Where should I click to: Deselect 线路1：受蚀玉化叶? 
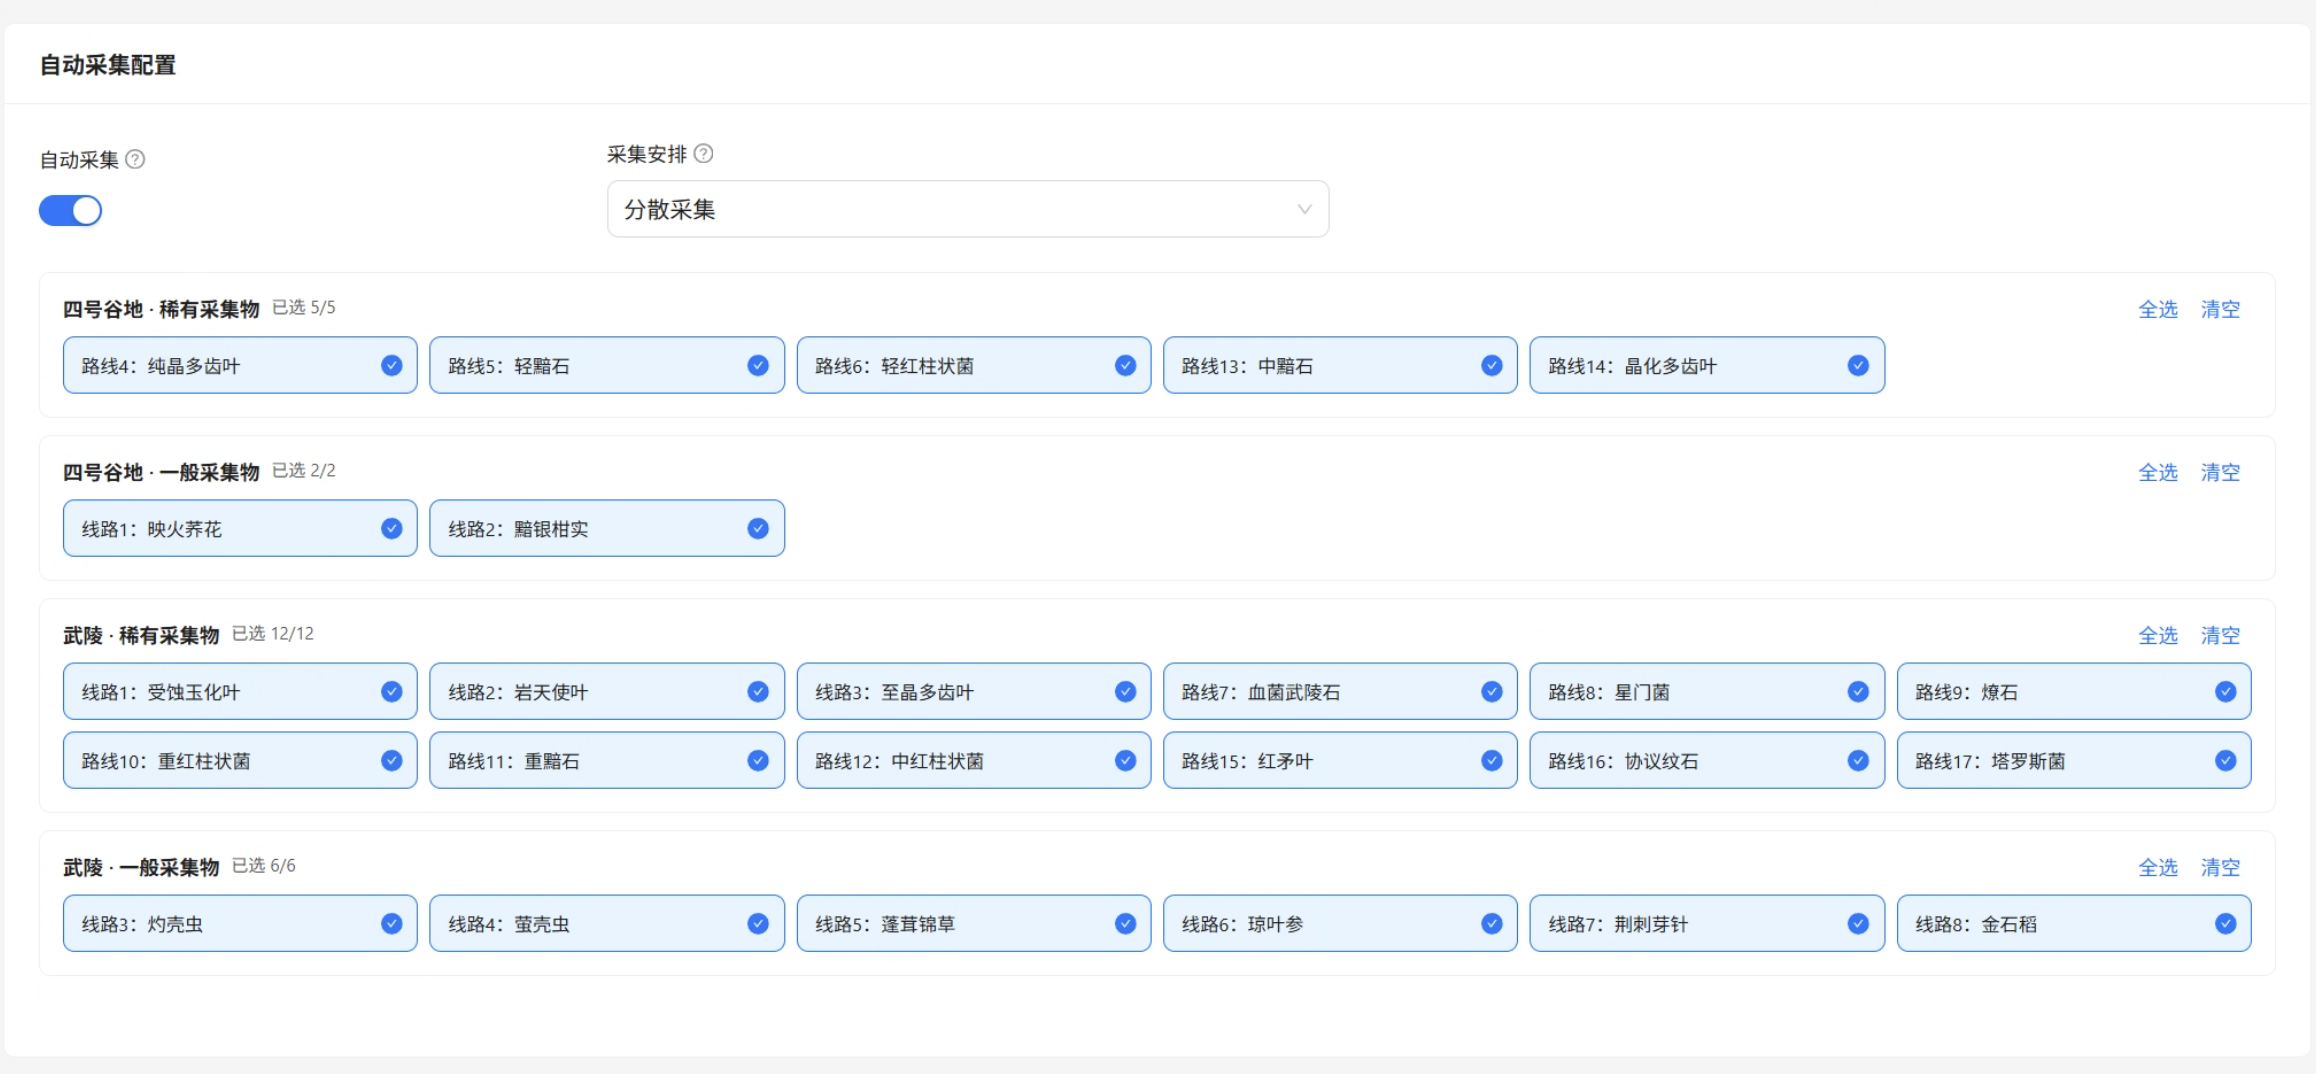click(240, 691)
